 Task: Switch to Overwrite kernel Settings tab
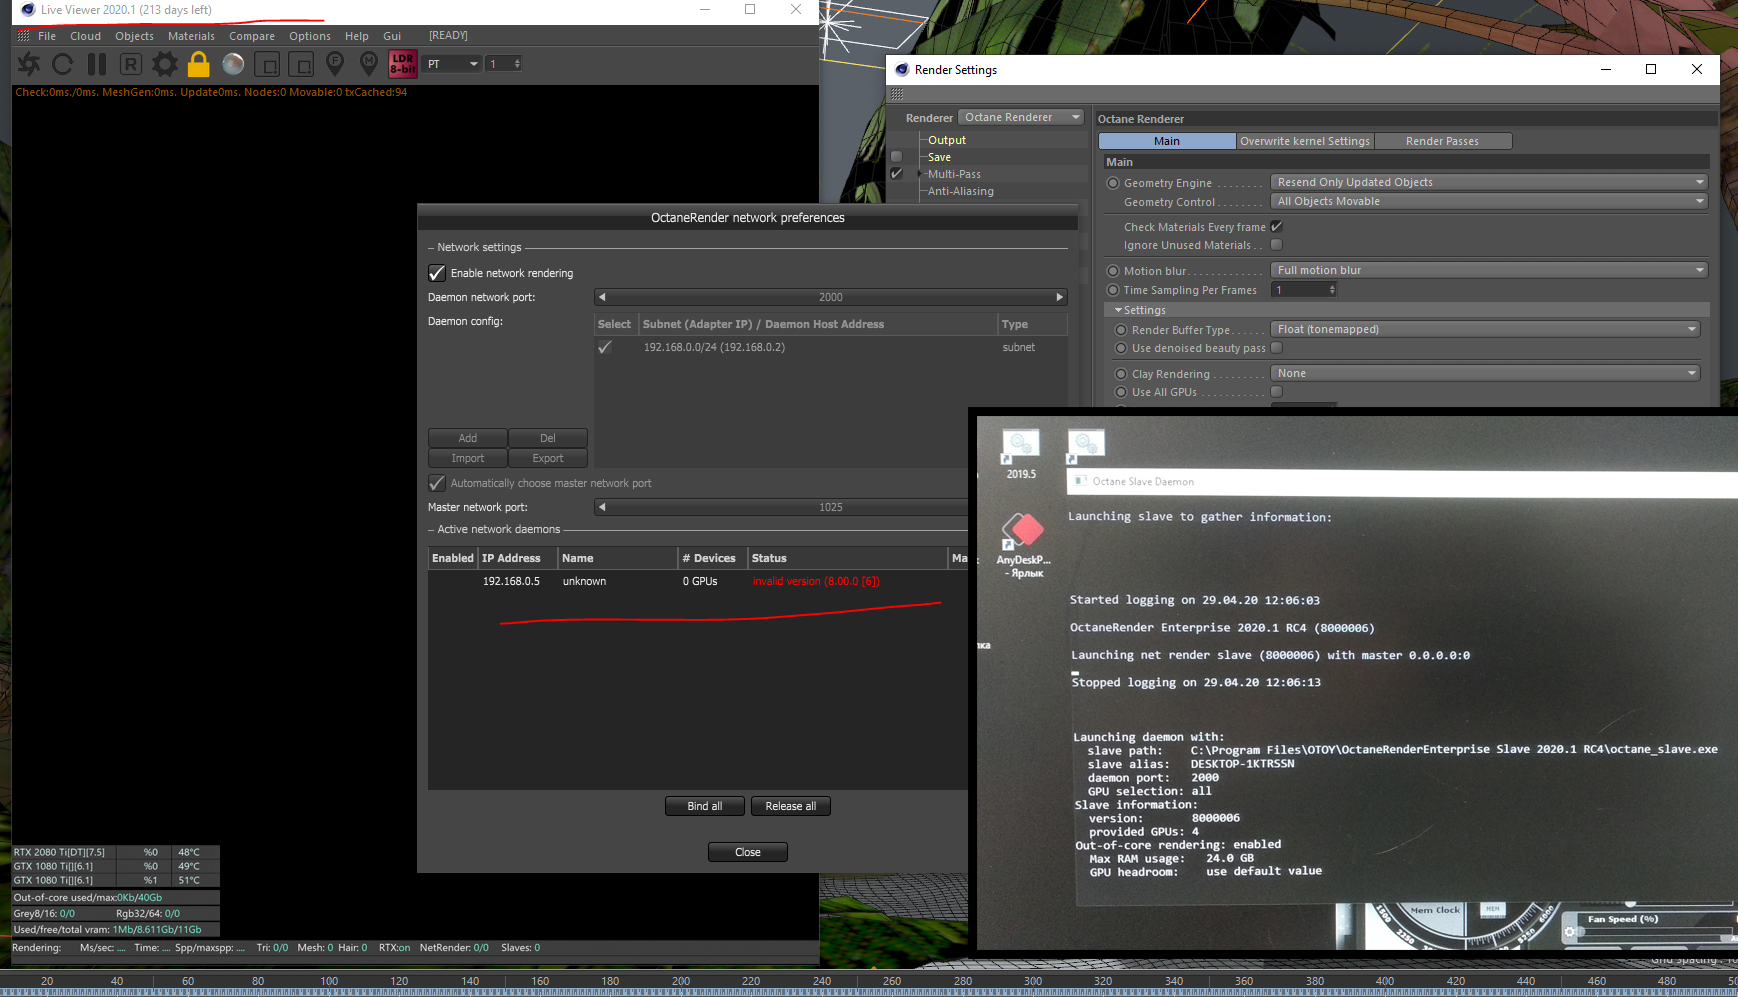tap(1305, 141)
